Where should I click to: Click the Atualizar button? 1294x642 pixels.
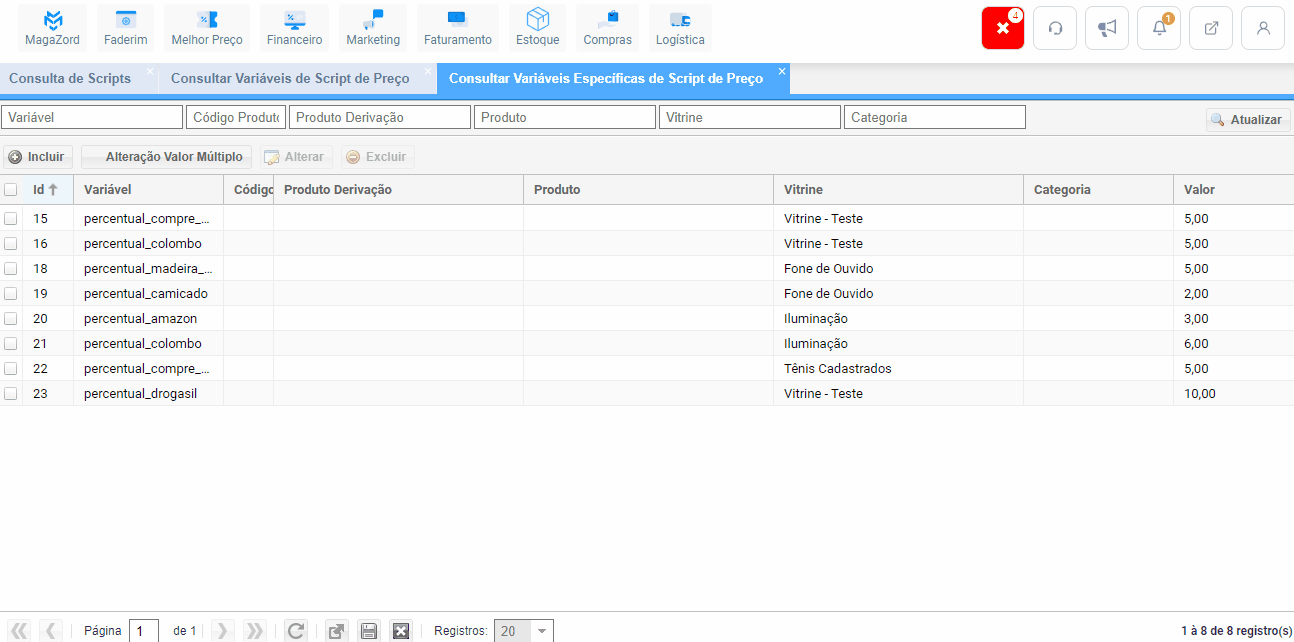pos(1248,119)
